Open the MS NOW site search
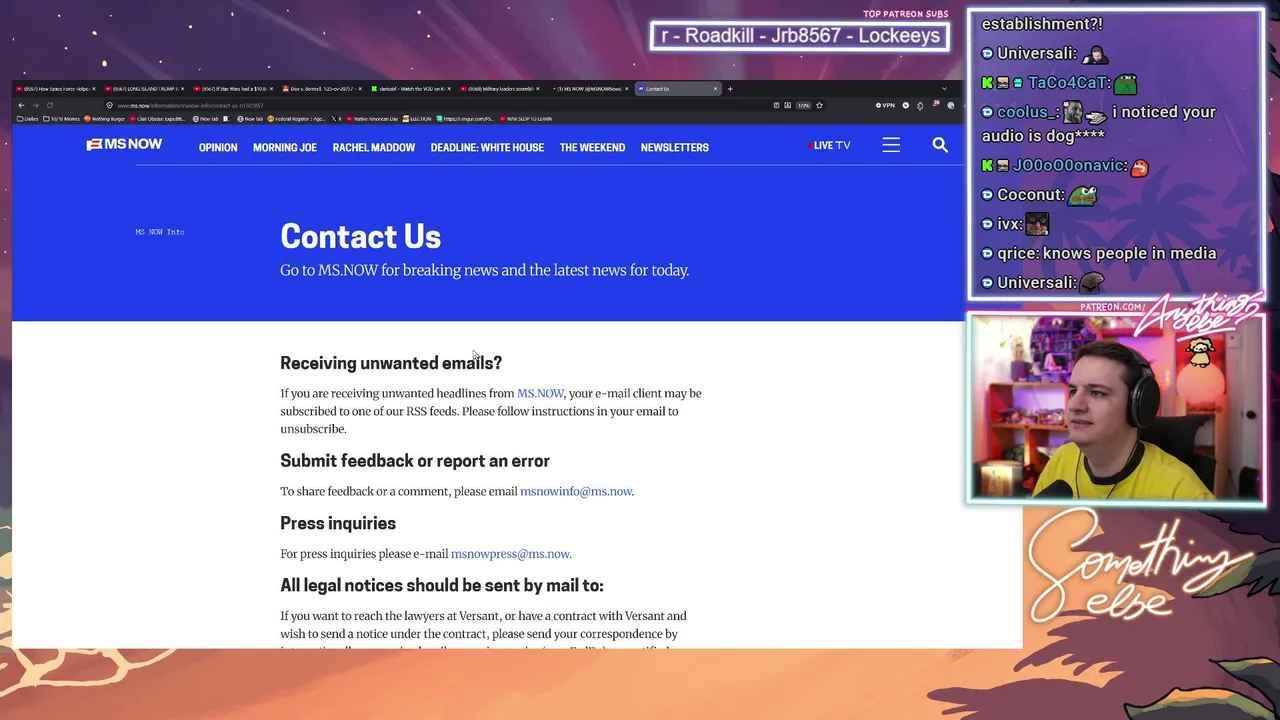The image size is (1280, 720). [940, 145]
